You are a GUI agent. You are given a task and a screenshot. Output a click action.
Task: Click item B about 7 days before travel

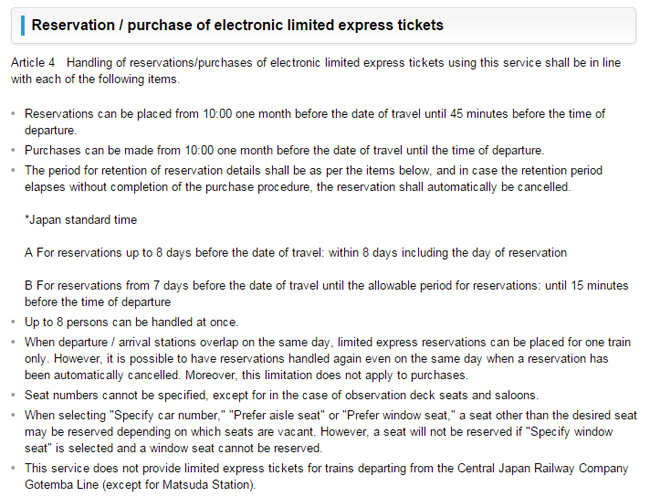pyautogui.click(x=326, y=293)
